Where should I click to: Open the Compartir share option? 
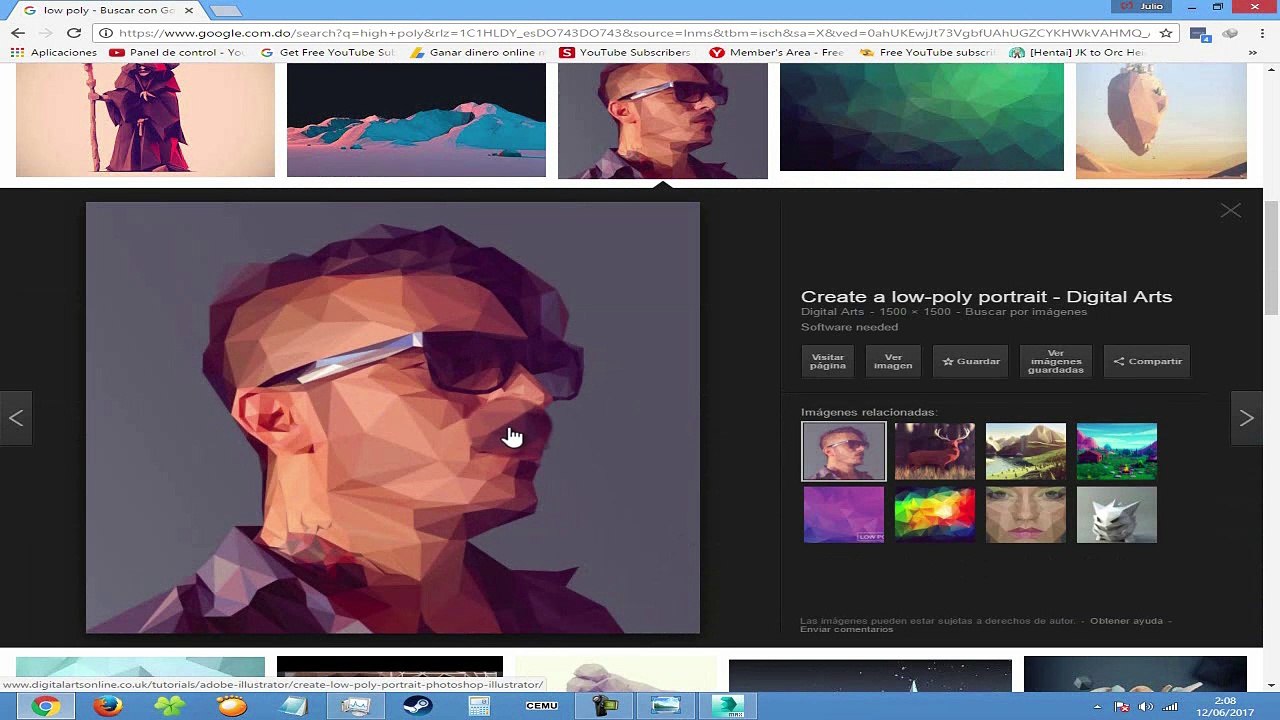[1147, 362]
